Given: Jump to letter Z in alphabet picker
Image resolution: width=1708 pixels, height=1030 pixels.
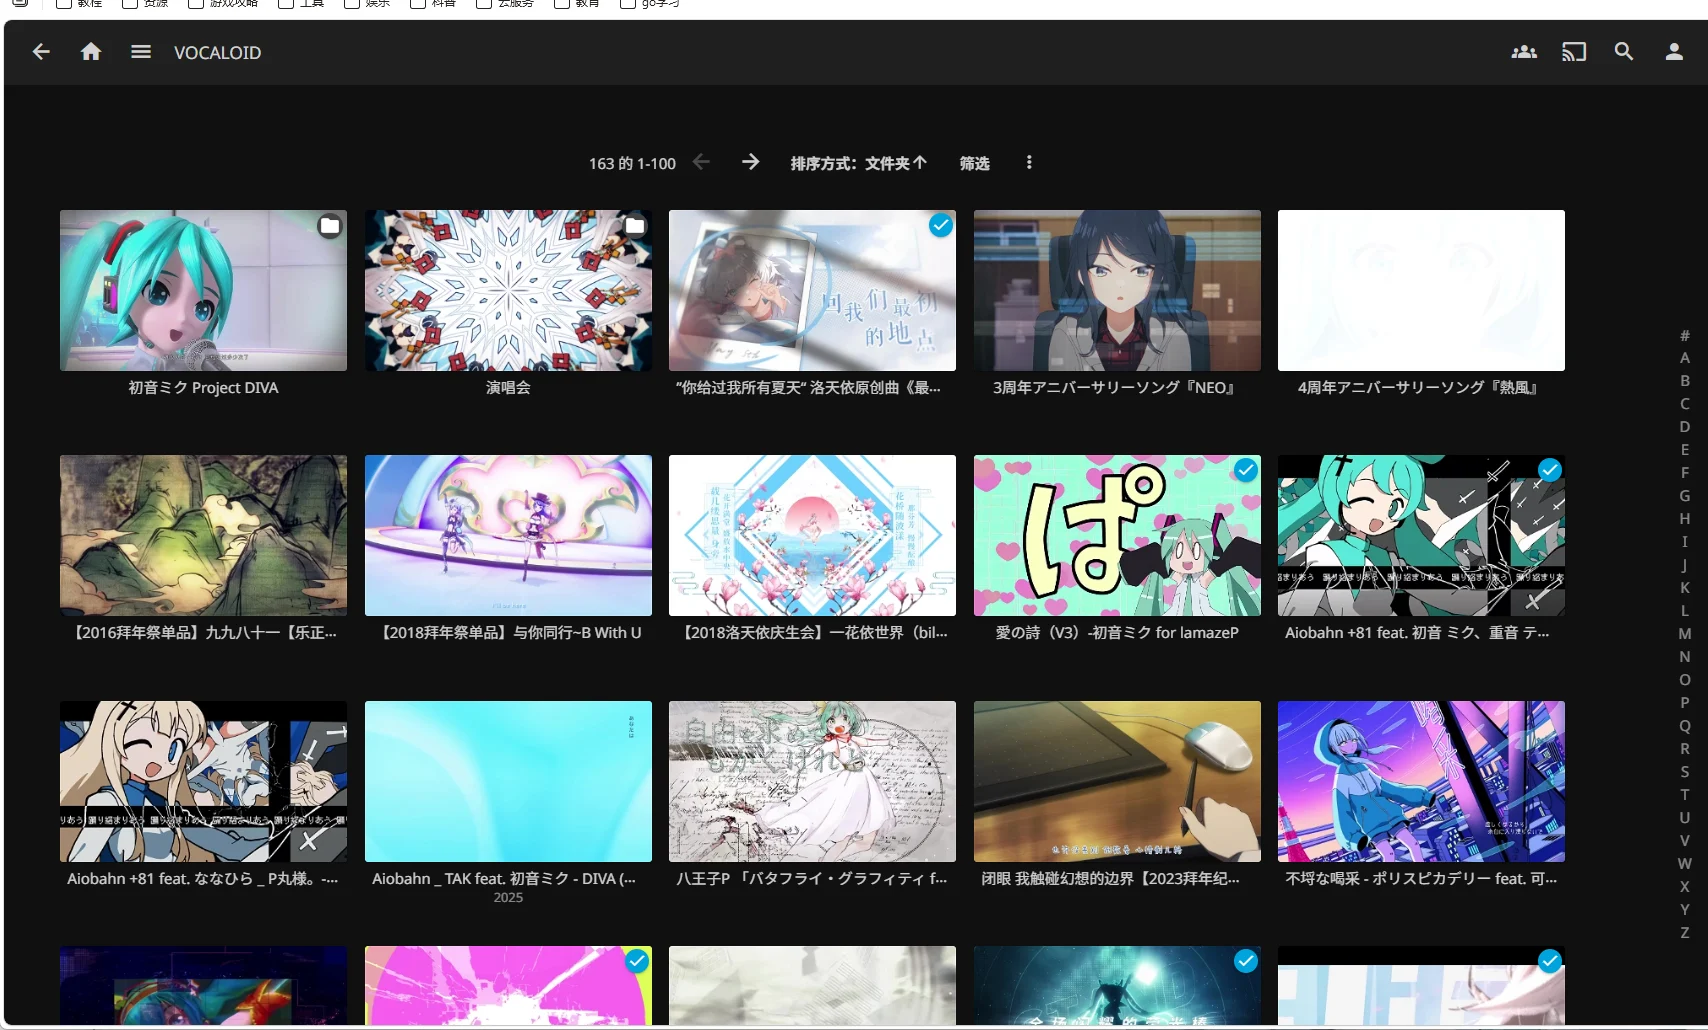Looking at the screenshot, I should pyautogui.click(x=1685, y=933).
